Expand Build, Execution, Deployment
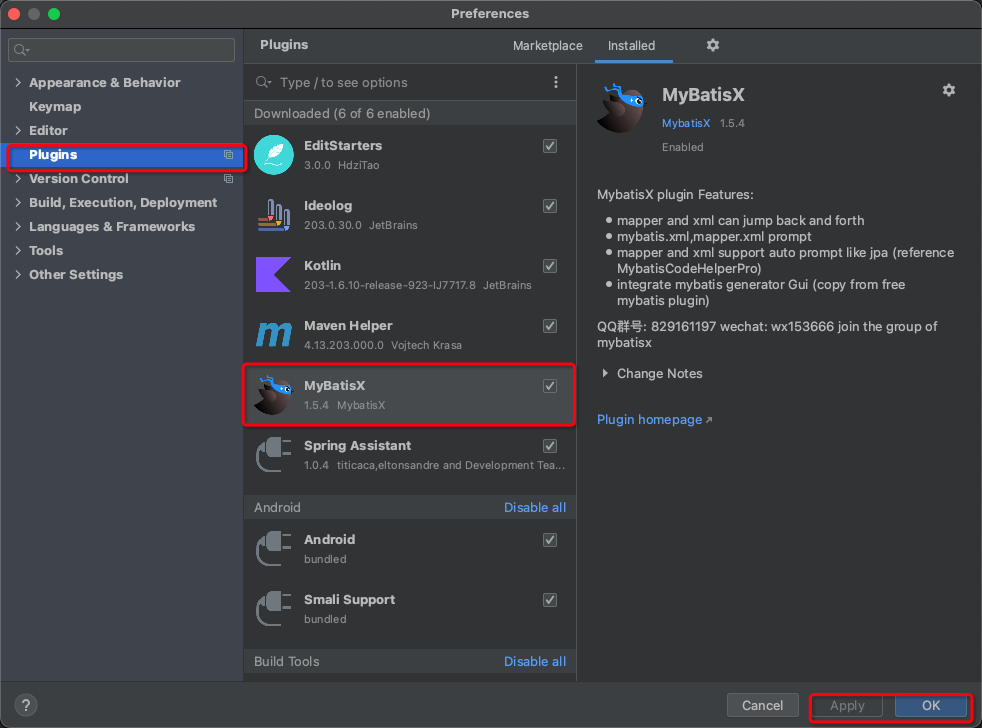The width and height of the screenshot is (982, 728). [18, 202]
